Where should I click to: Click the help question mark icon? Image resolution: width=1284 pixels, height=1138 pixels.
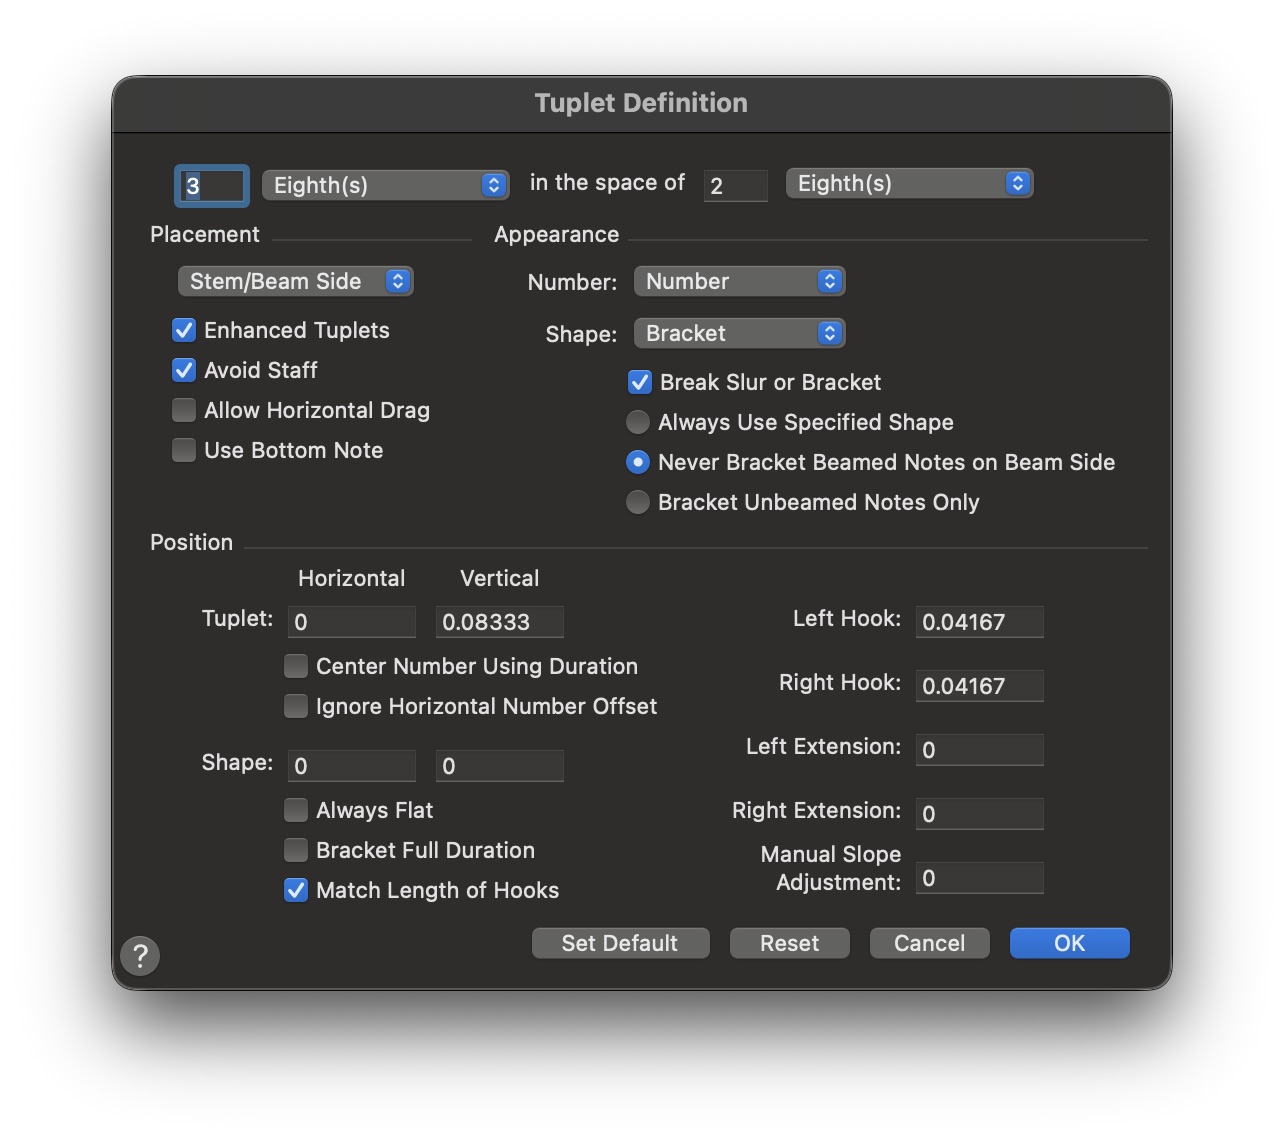coord(140,955)
